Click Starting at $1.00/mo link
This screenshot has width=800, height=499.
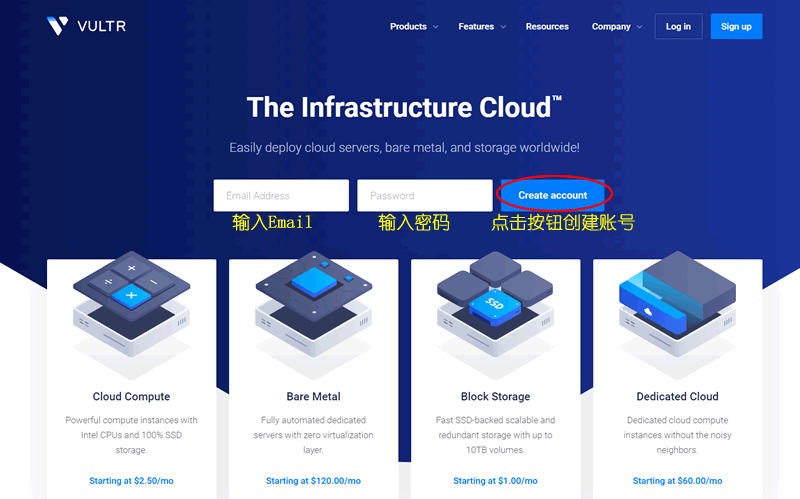click(495, 481)
